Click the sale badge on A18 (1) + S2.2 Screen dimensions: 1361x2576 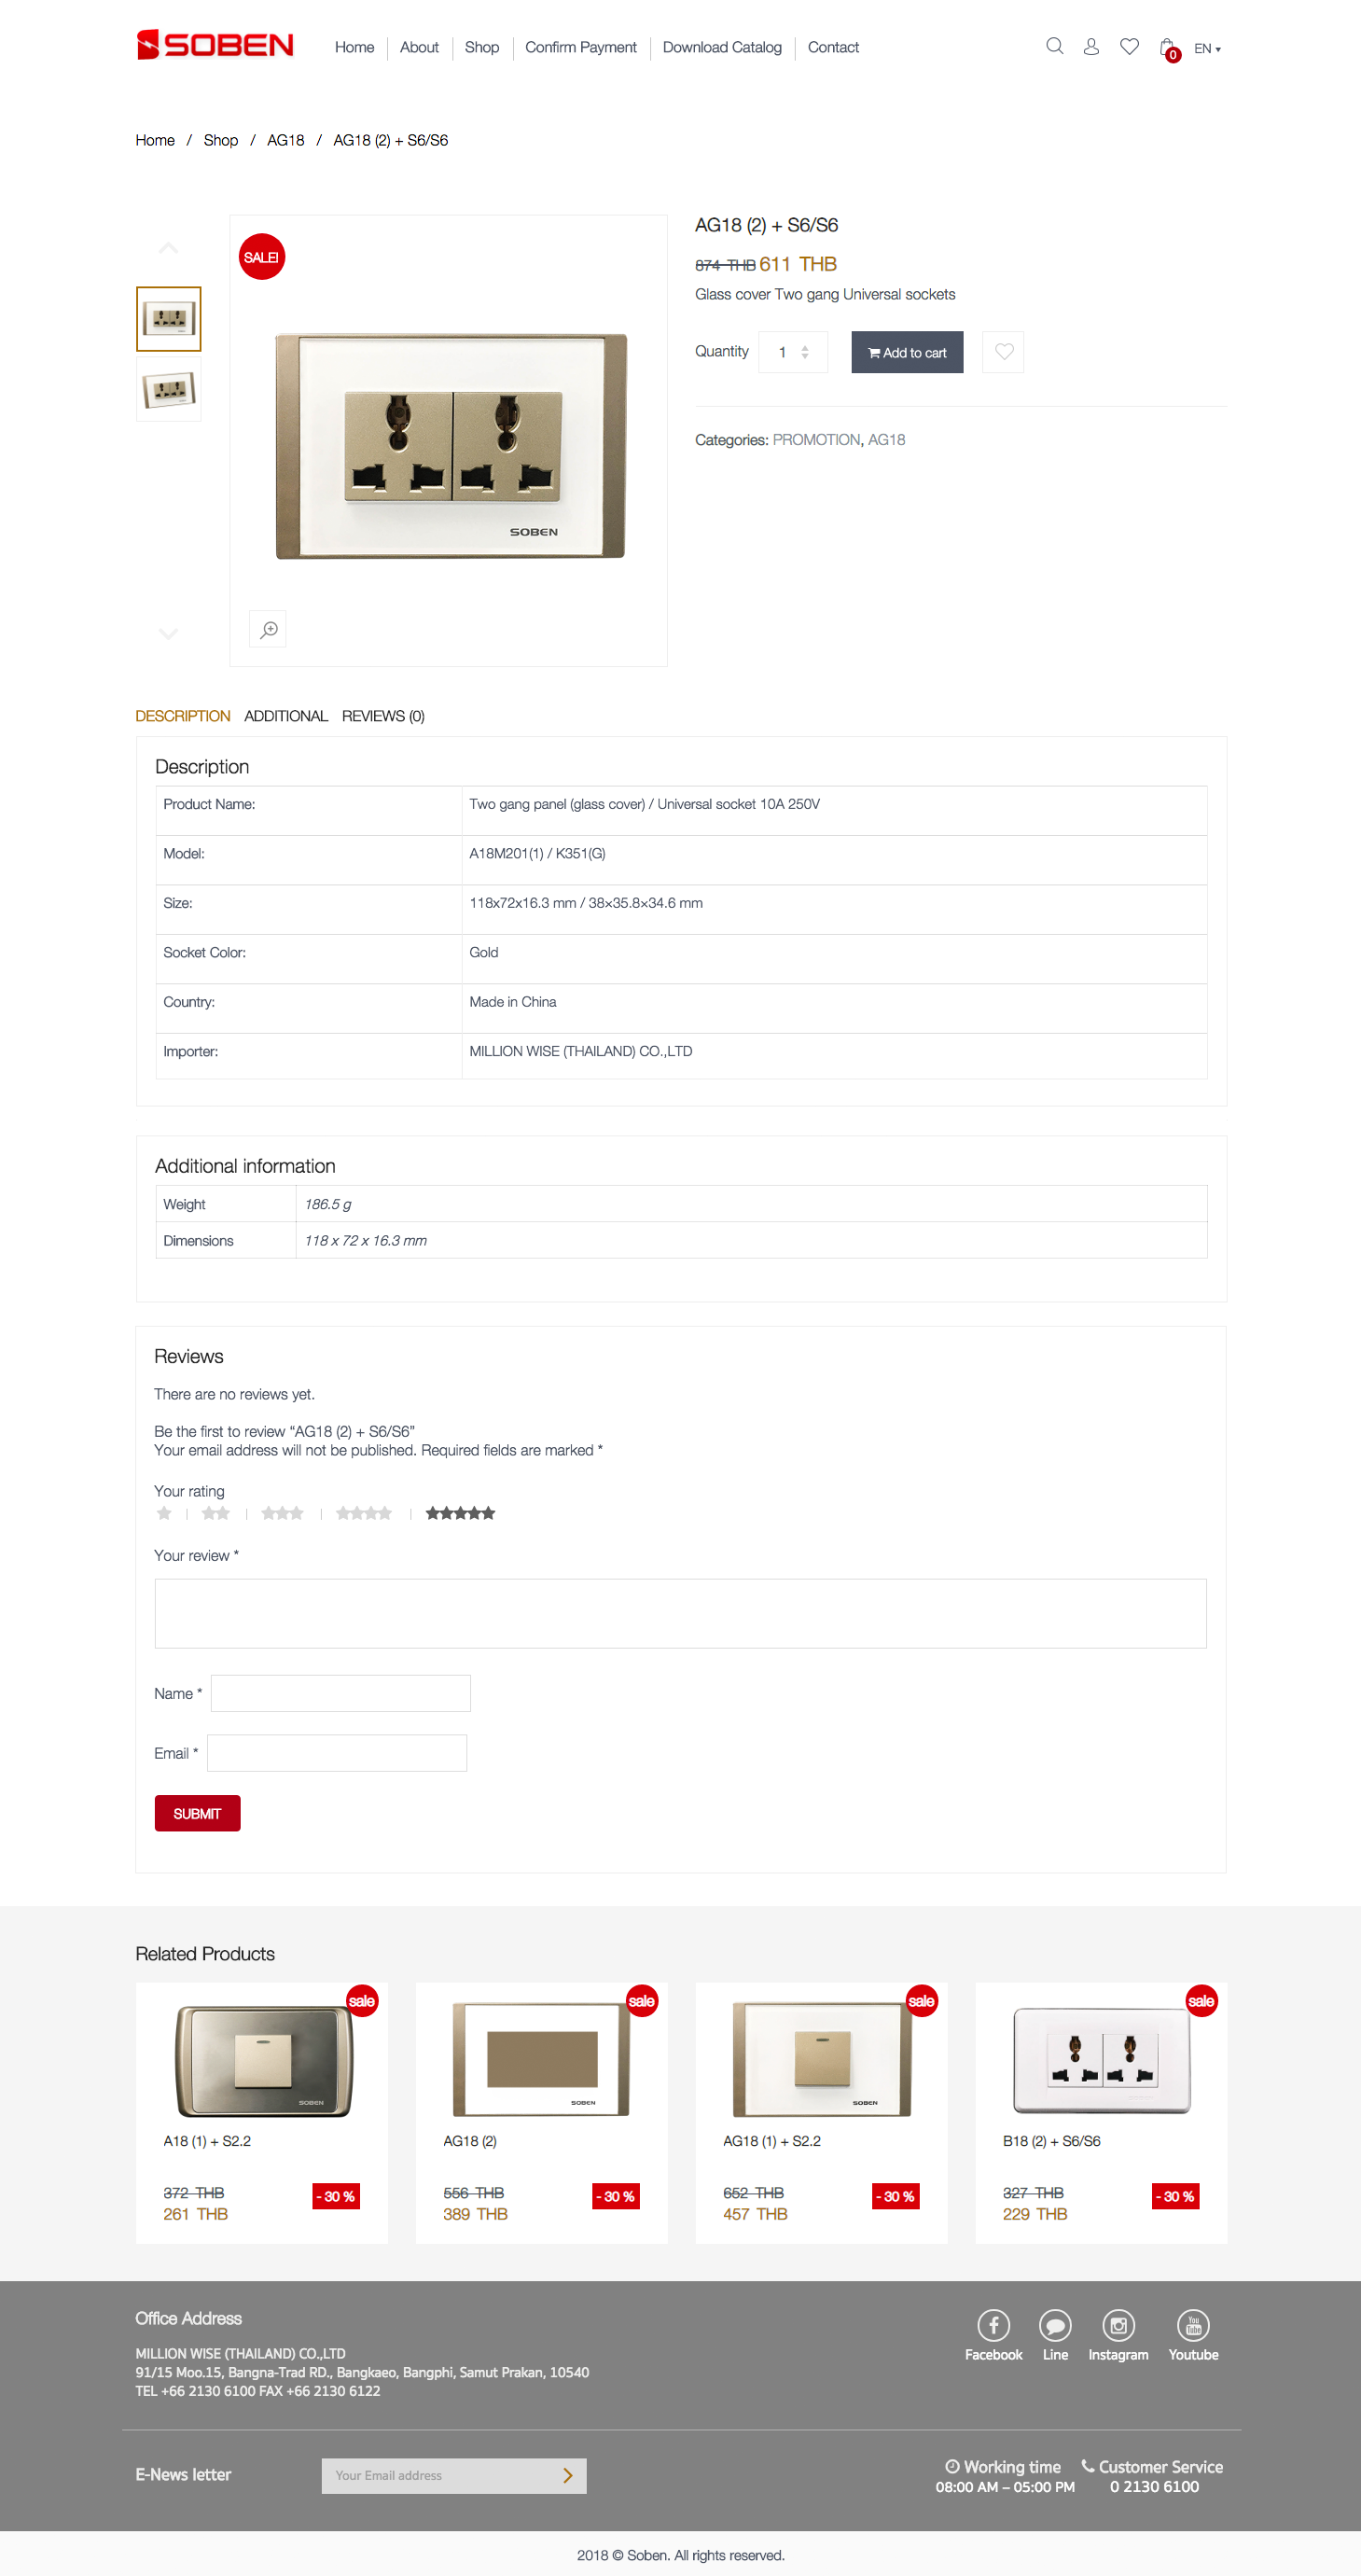361,2001
